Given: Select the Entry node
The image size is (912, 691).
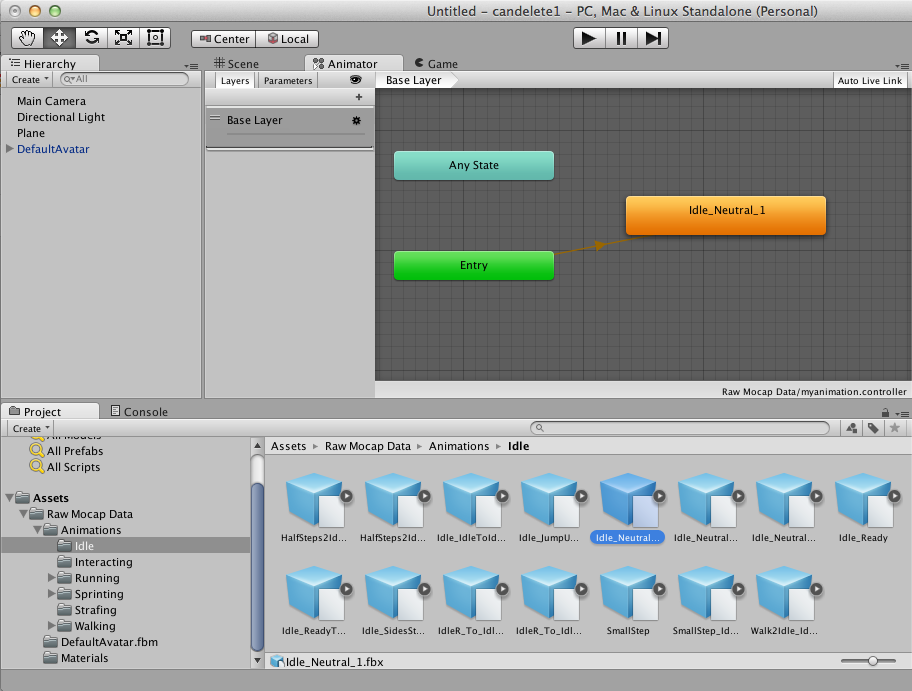Looking at the screenshot, I should (x=474, y=265).
